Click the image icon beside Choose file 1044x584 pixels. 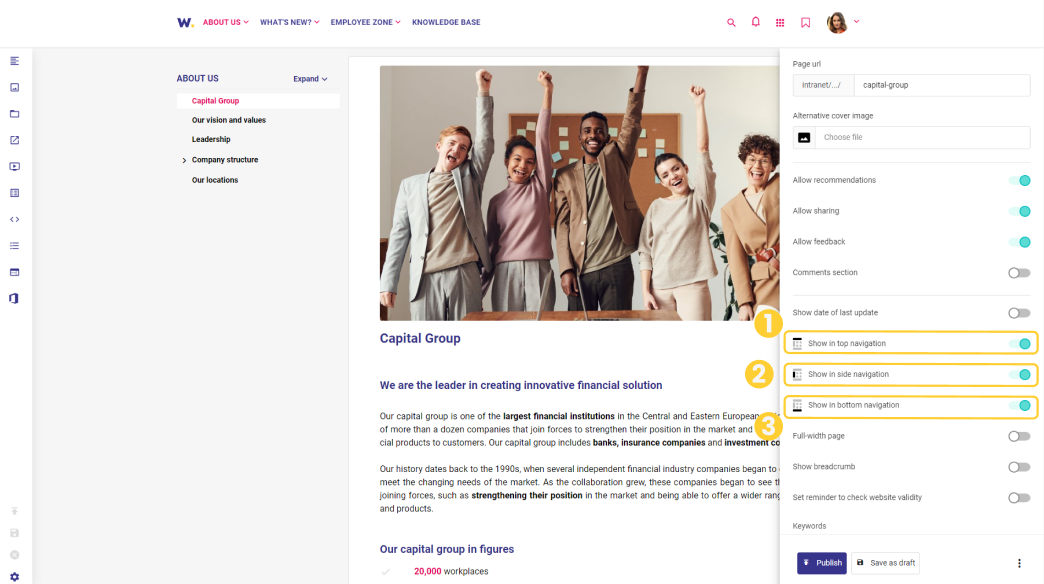(x=804, y=137)
